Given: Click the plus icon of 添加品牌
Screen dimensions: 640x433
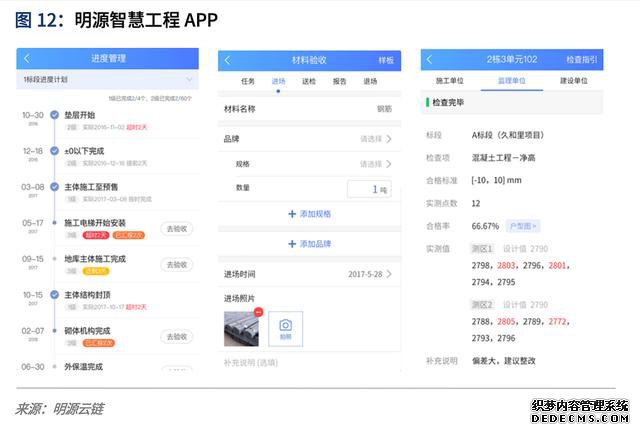Looking at the screenshot, I should tap(292, 244).
